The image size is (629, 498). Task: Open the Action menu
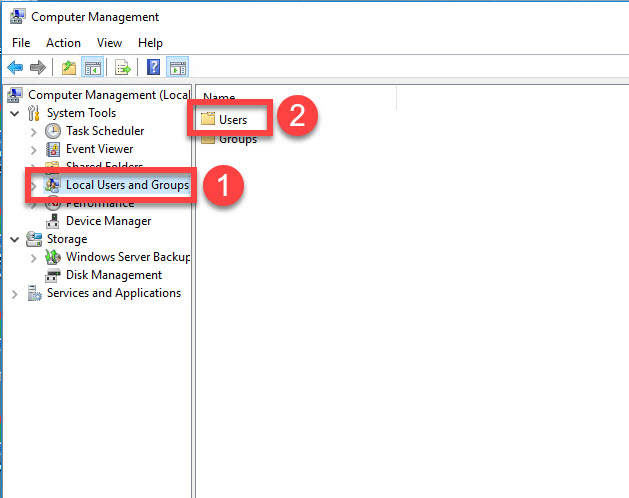click(x=63, y=43)
